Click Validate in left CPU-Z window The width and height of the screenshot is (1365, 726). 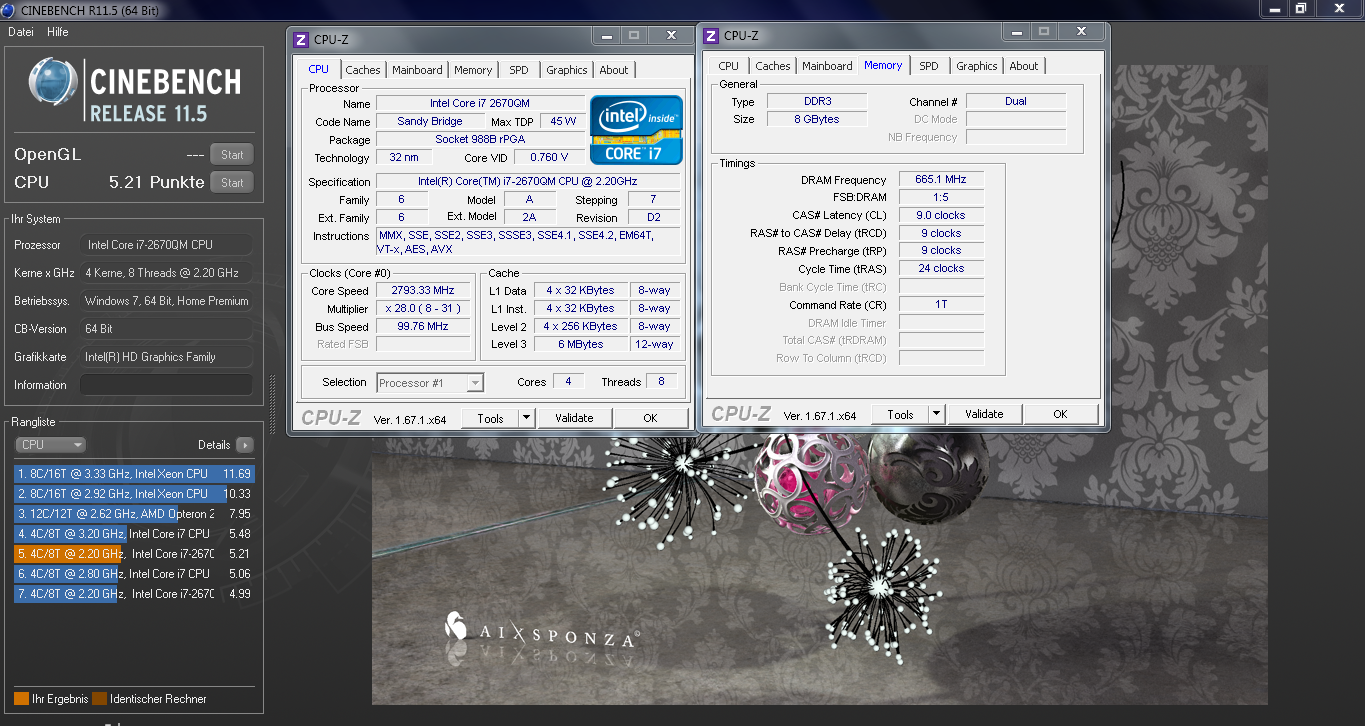[x=574, y=418]
